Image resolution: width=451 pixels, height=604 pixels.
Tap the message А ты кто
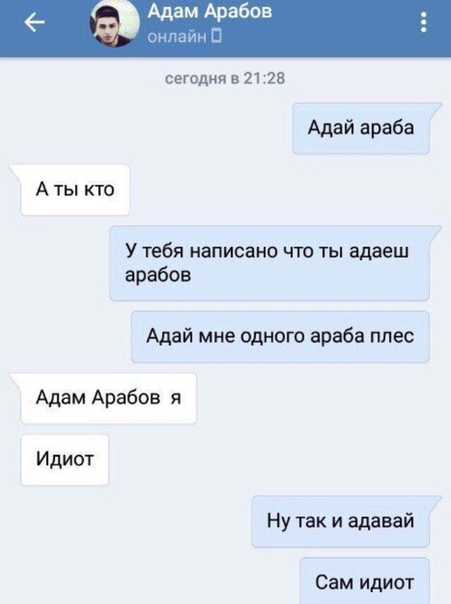click(75, 190)
